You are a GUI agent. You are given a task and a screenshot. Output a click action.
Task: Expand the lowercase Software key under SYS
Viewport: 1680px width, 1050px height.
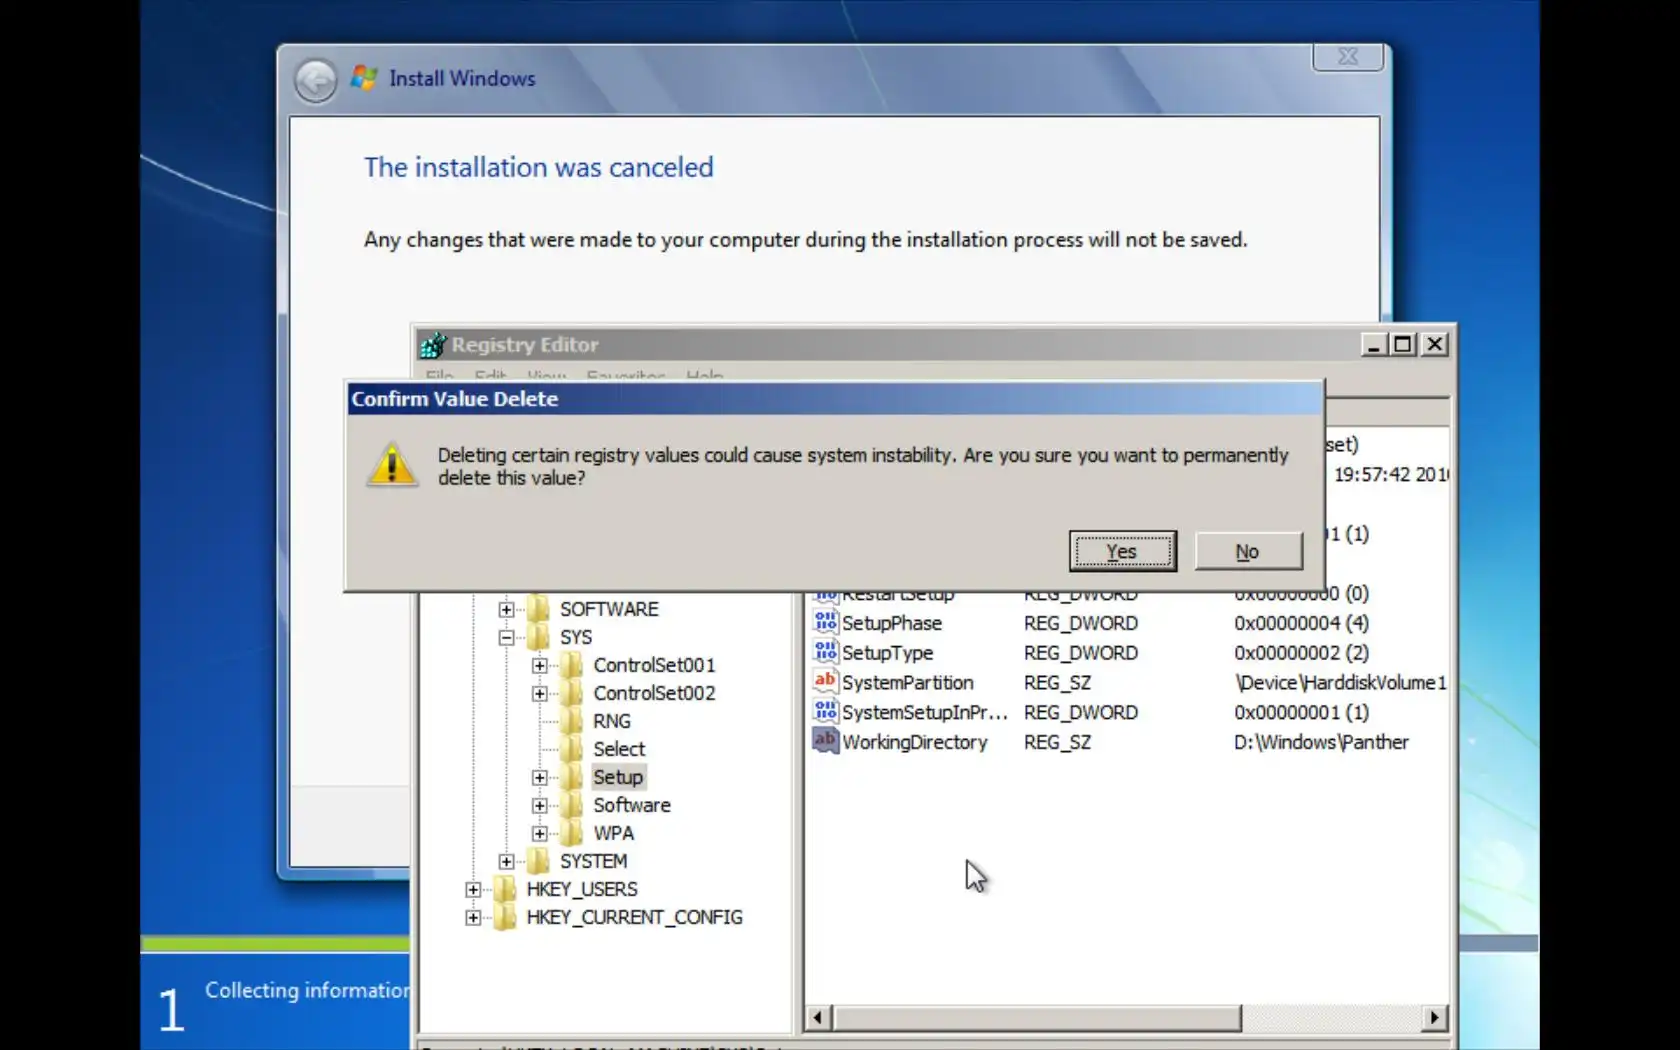coord(540,805)
